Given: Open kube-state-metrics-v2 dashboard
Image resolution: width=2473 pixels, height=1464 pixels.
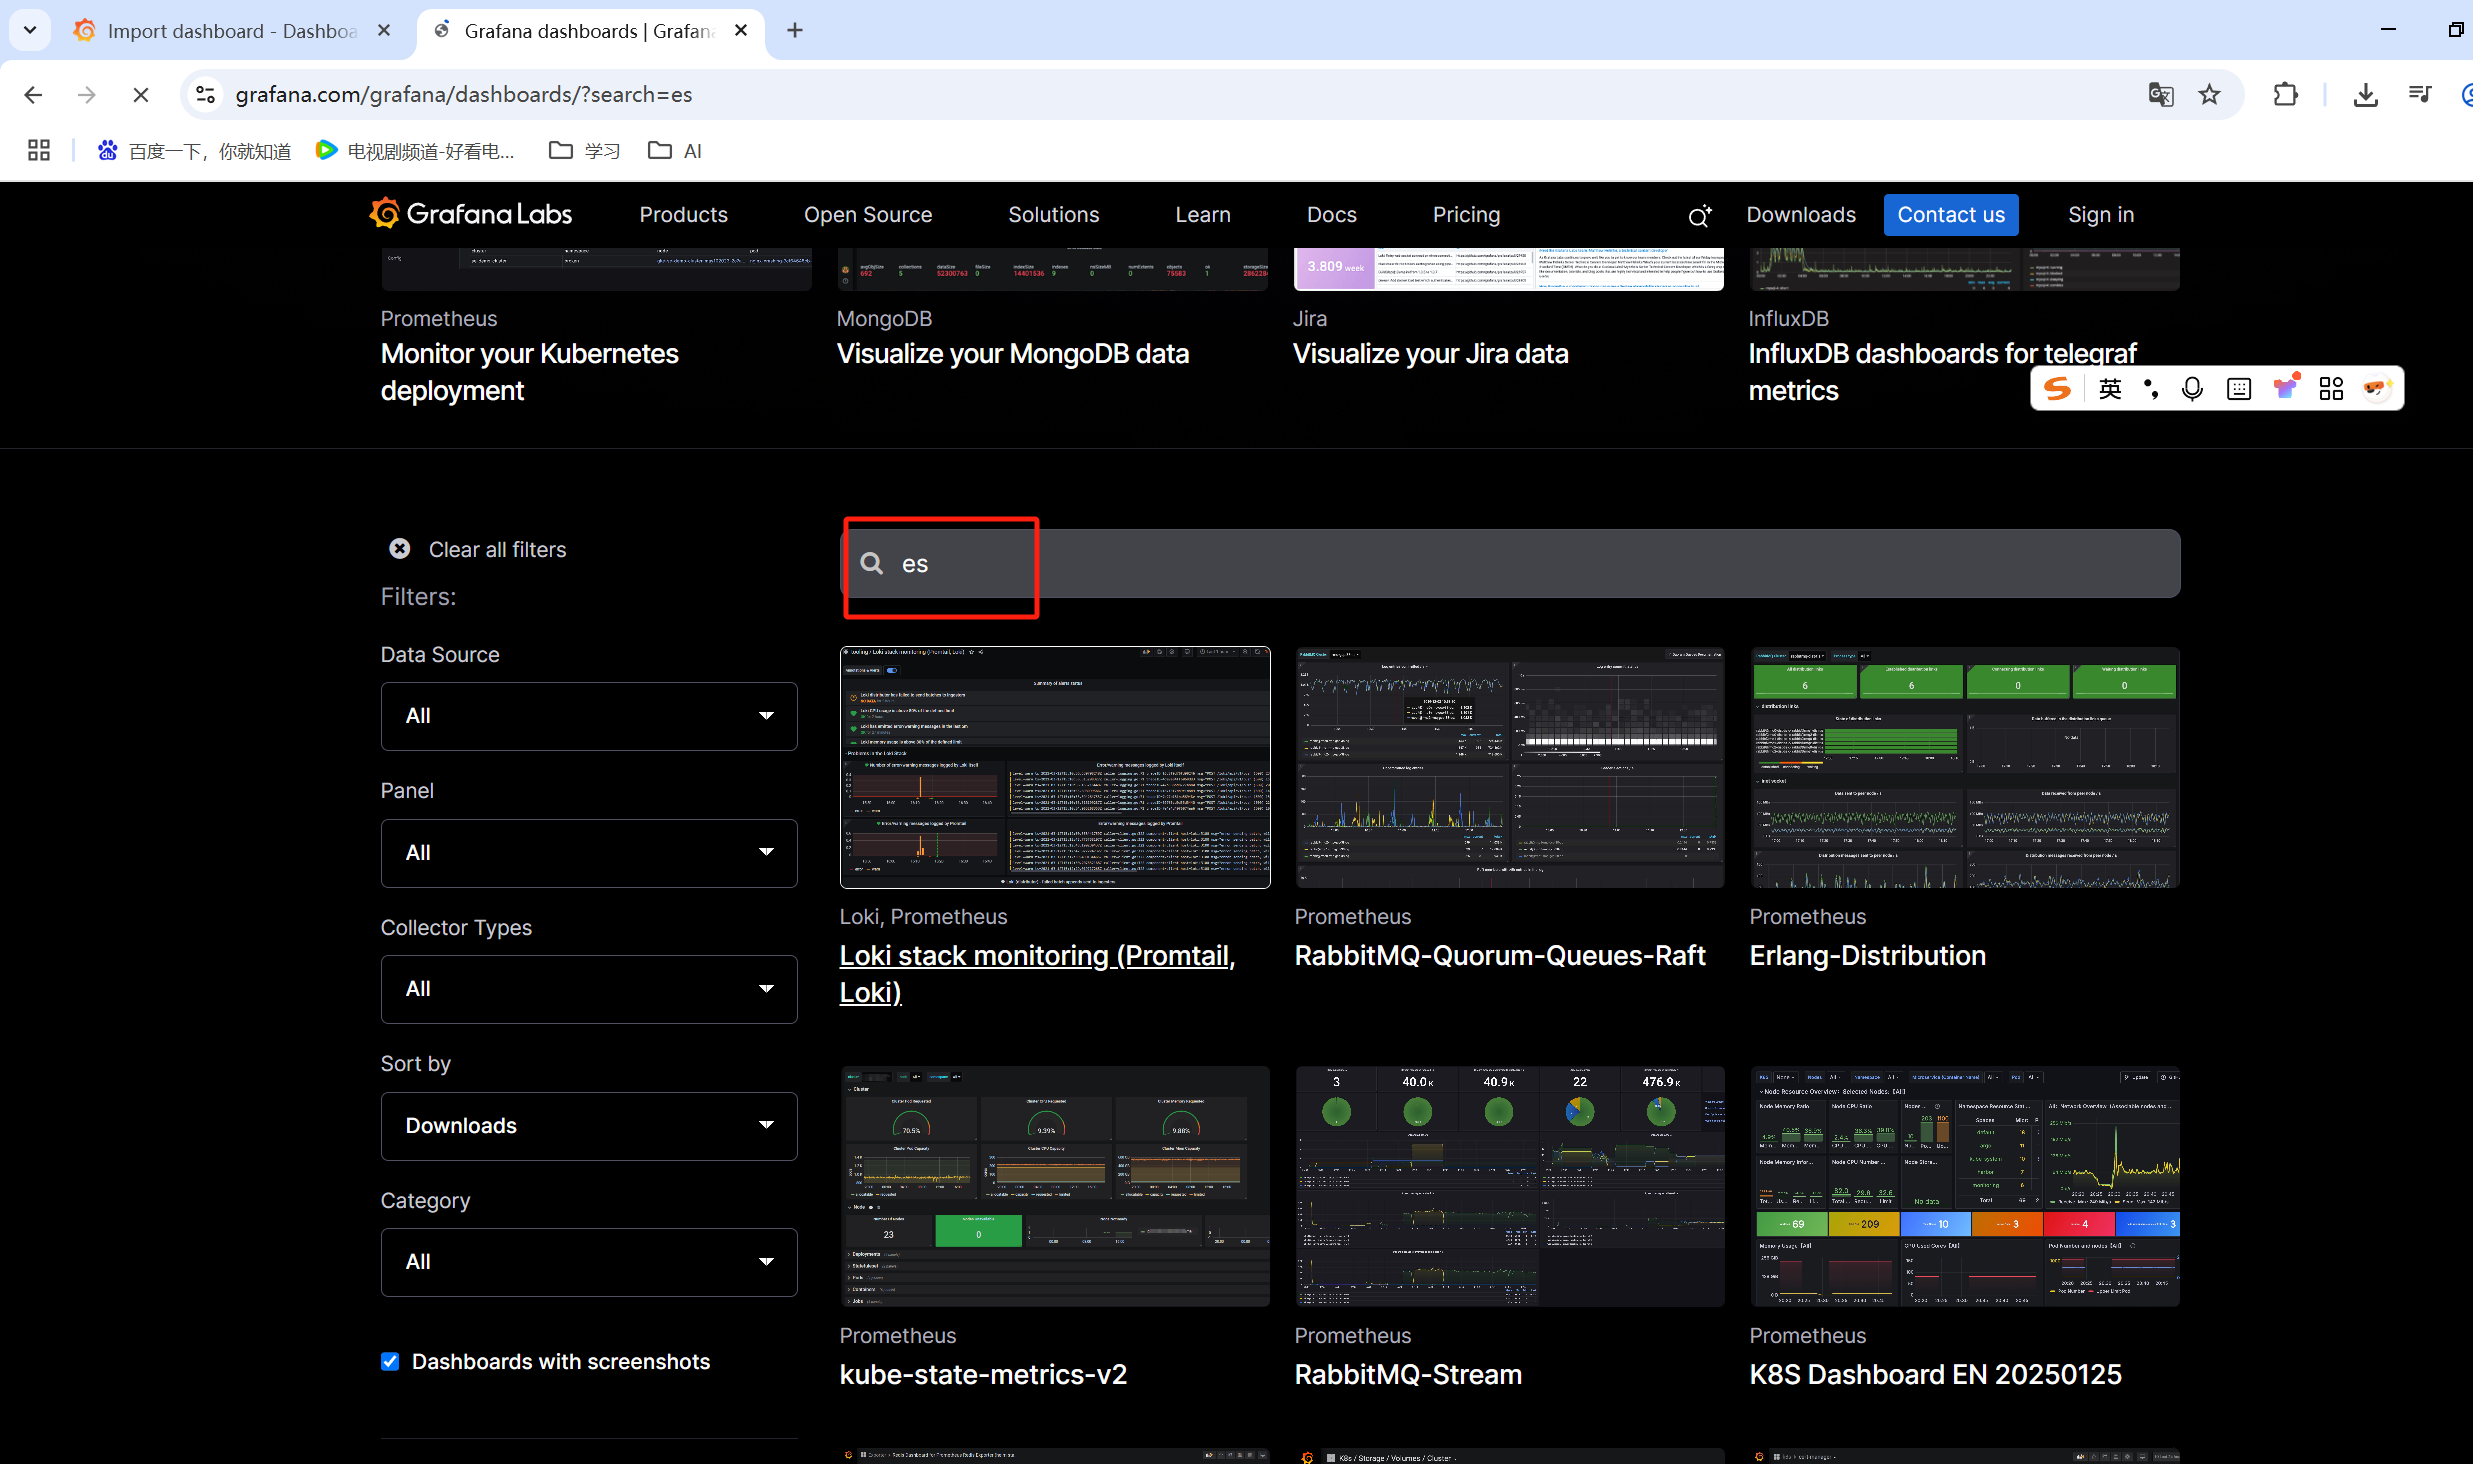Looking at the screenshot, I should click(983, 1374).
